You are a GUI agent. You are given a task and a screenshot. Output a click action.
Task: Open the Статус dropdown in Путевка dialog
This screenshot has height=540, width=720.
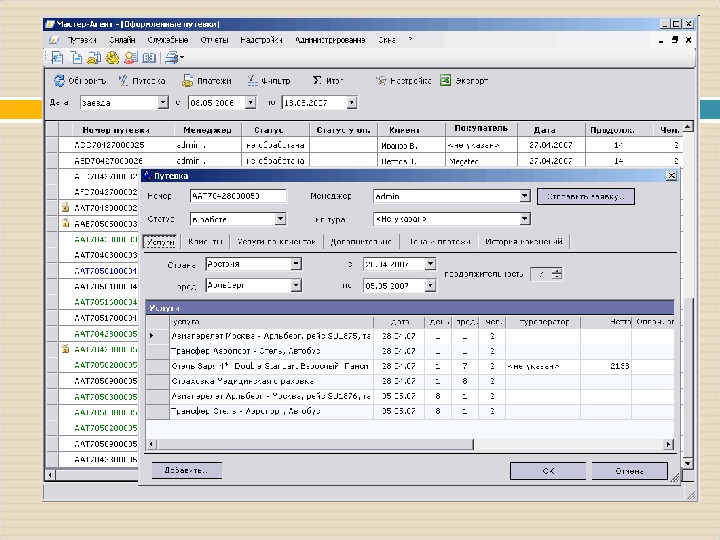point(280,219)
